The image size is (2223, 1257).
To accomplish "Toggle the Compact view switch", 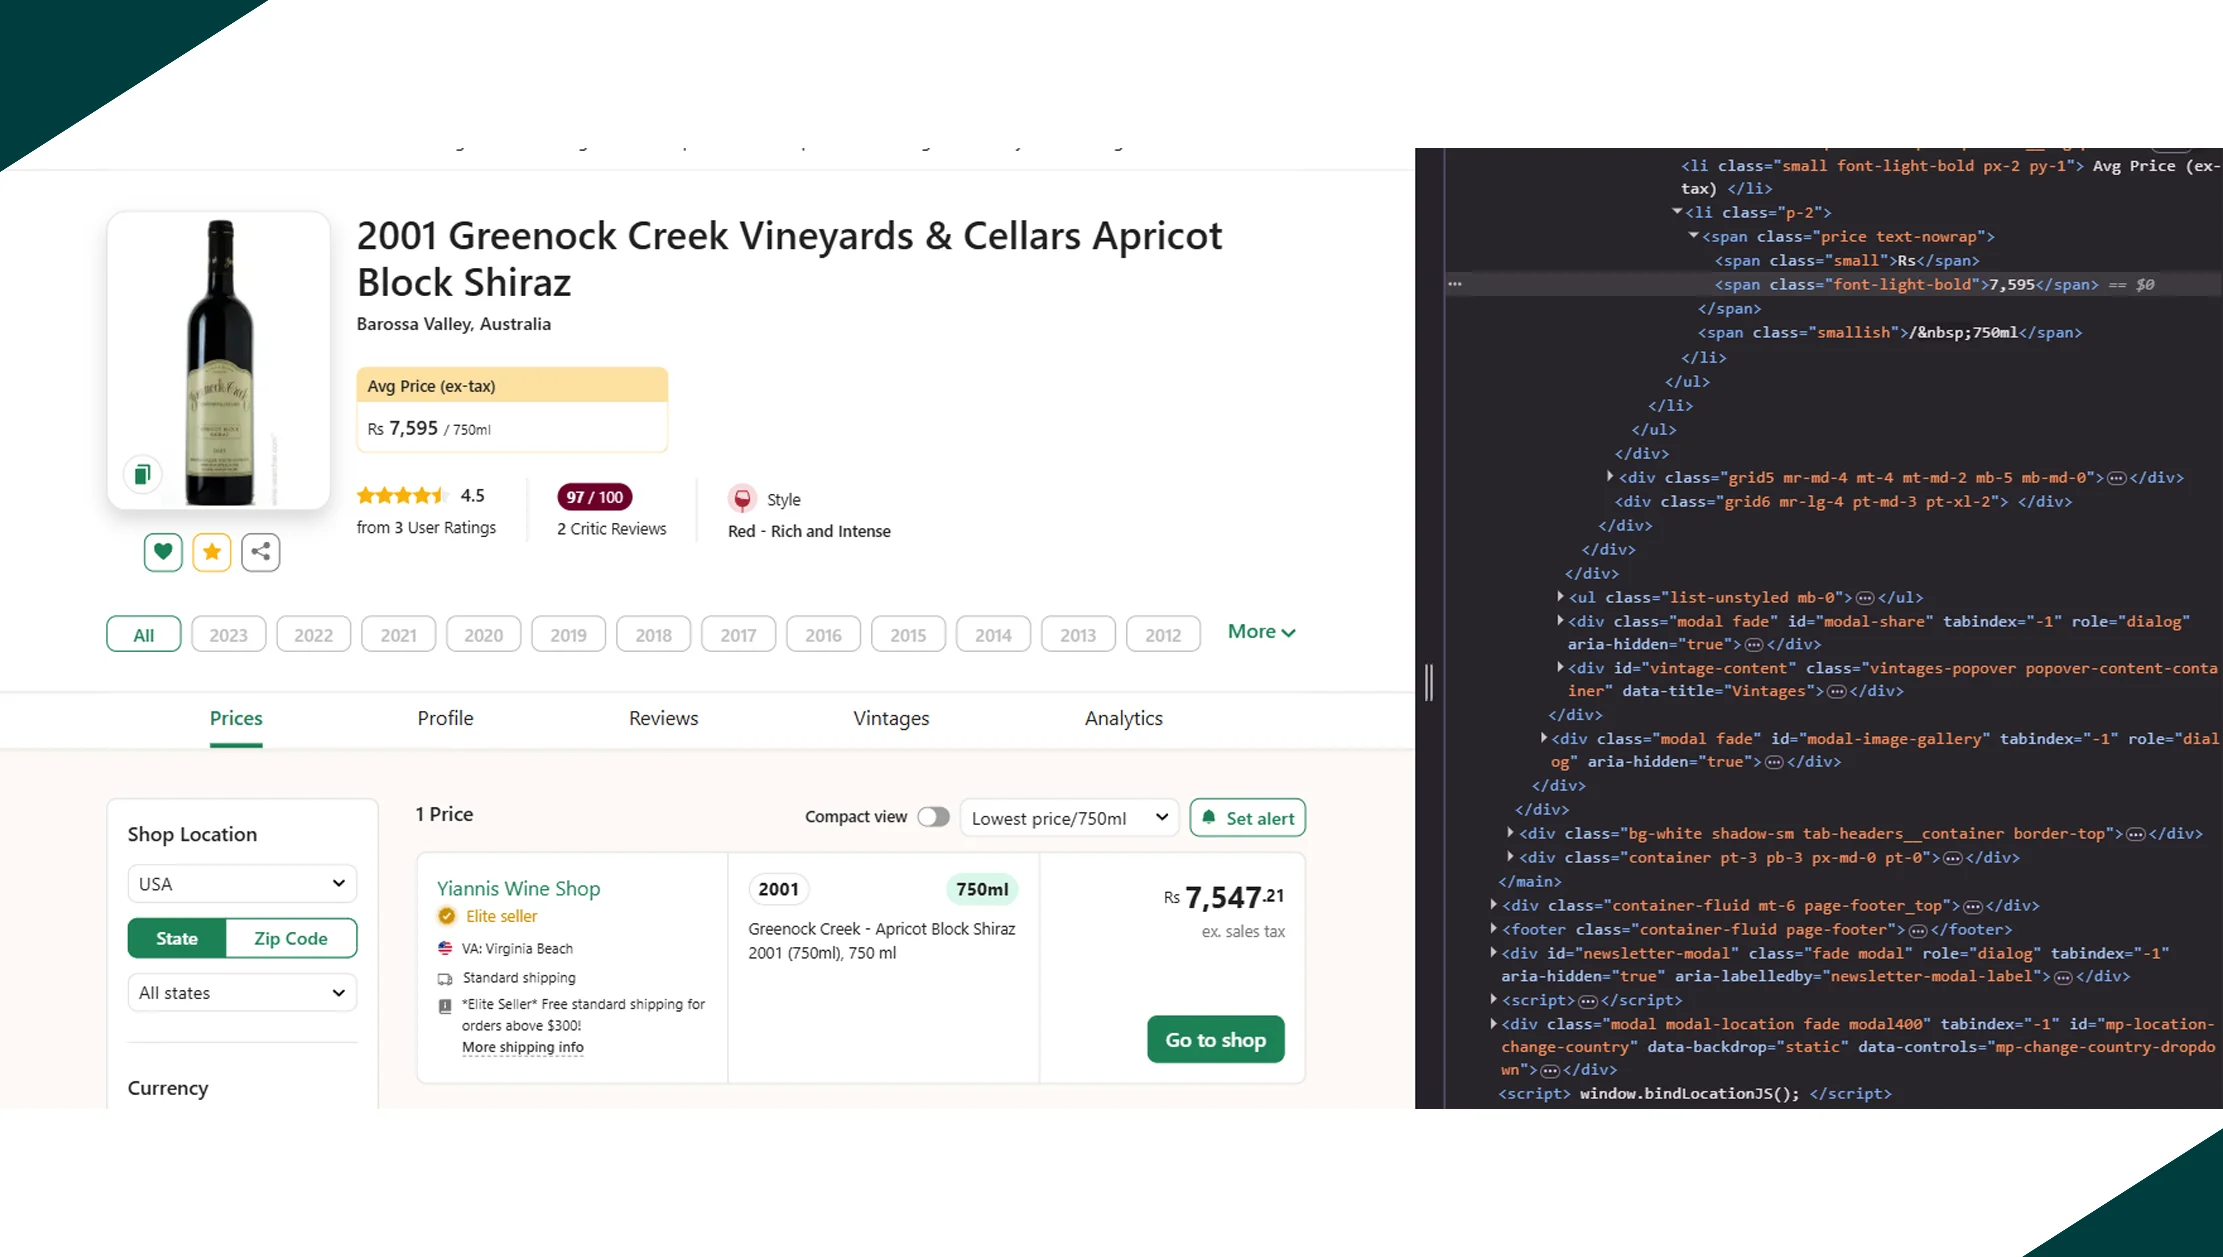I will point(933,817).
